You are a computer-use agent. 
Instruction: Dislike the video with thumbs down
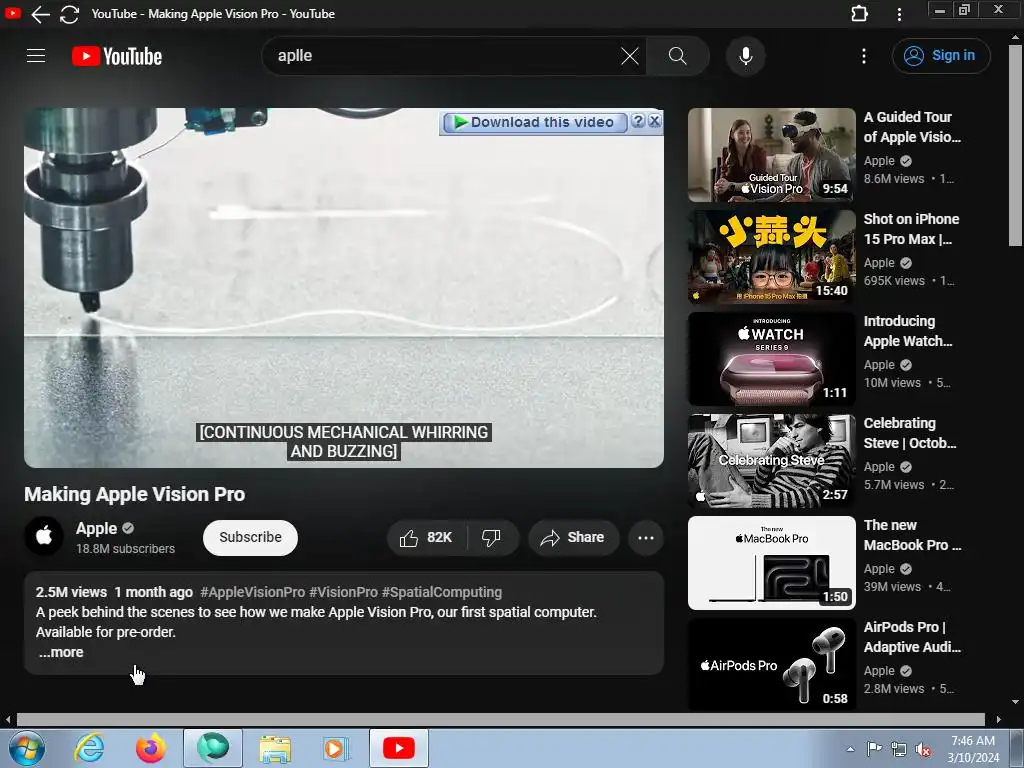[492, 537]
